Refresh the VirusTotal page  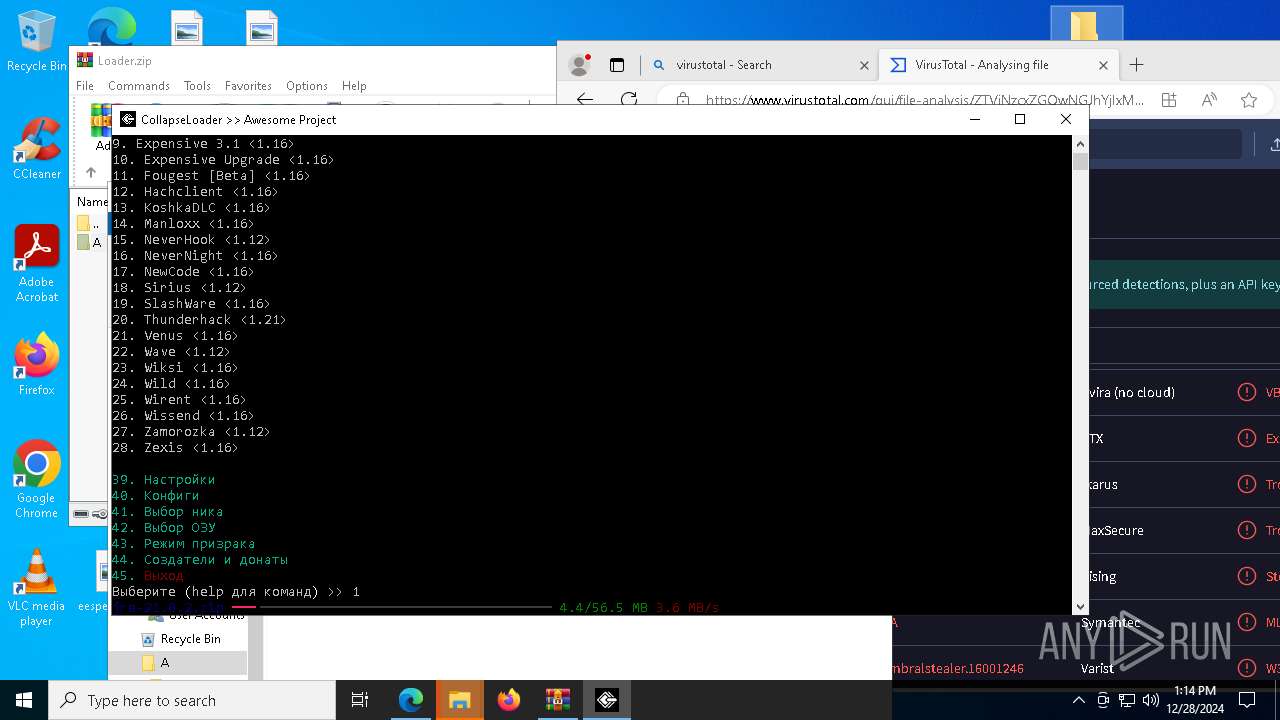pyautogui.click(x=629, y=100)
